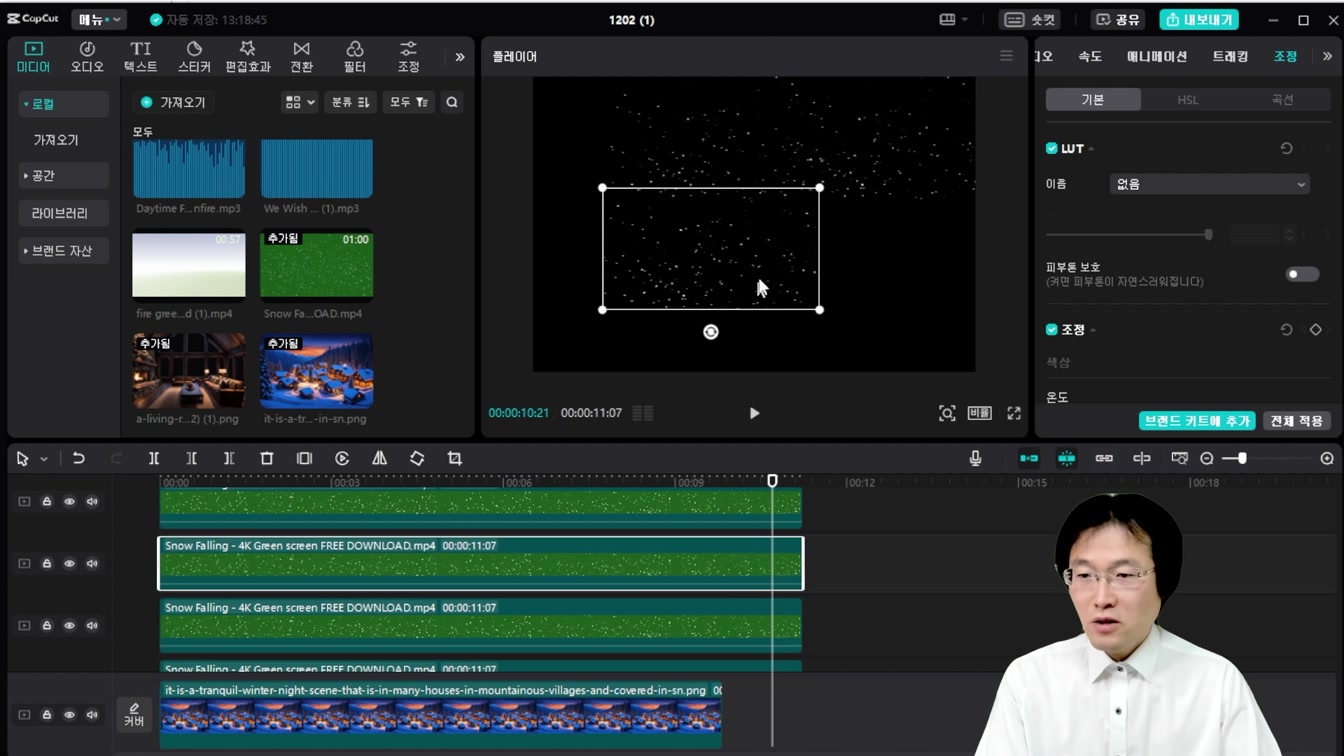Viewport: 1344px width, 756px height.
Task: Open the 오디오 audio tab
Action: coord(87,57)
